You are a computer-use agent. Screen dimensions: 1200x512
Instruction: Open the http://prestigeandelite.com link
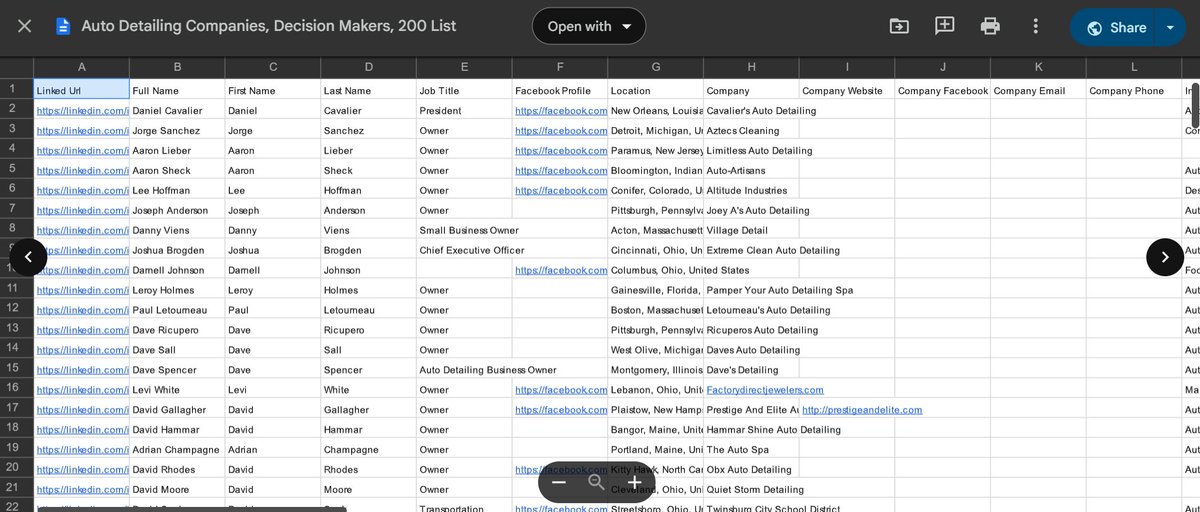[862, 410]
